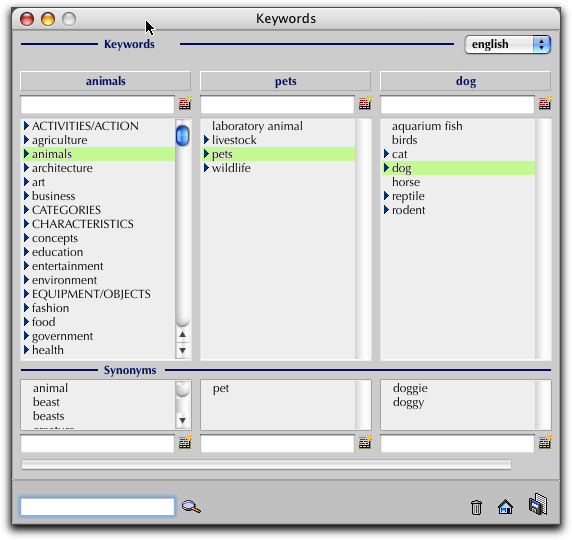Click the trash can delete icon
This screenshot has width=572, height=540.
tap(476, 508)
